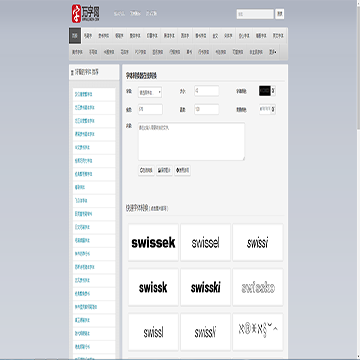This screenshot has height=360, width=360.
Task: Click the large text content textarea
Action: 191,142
